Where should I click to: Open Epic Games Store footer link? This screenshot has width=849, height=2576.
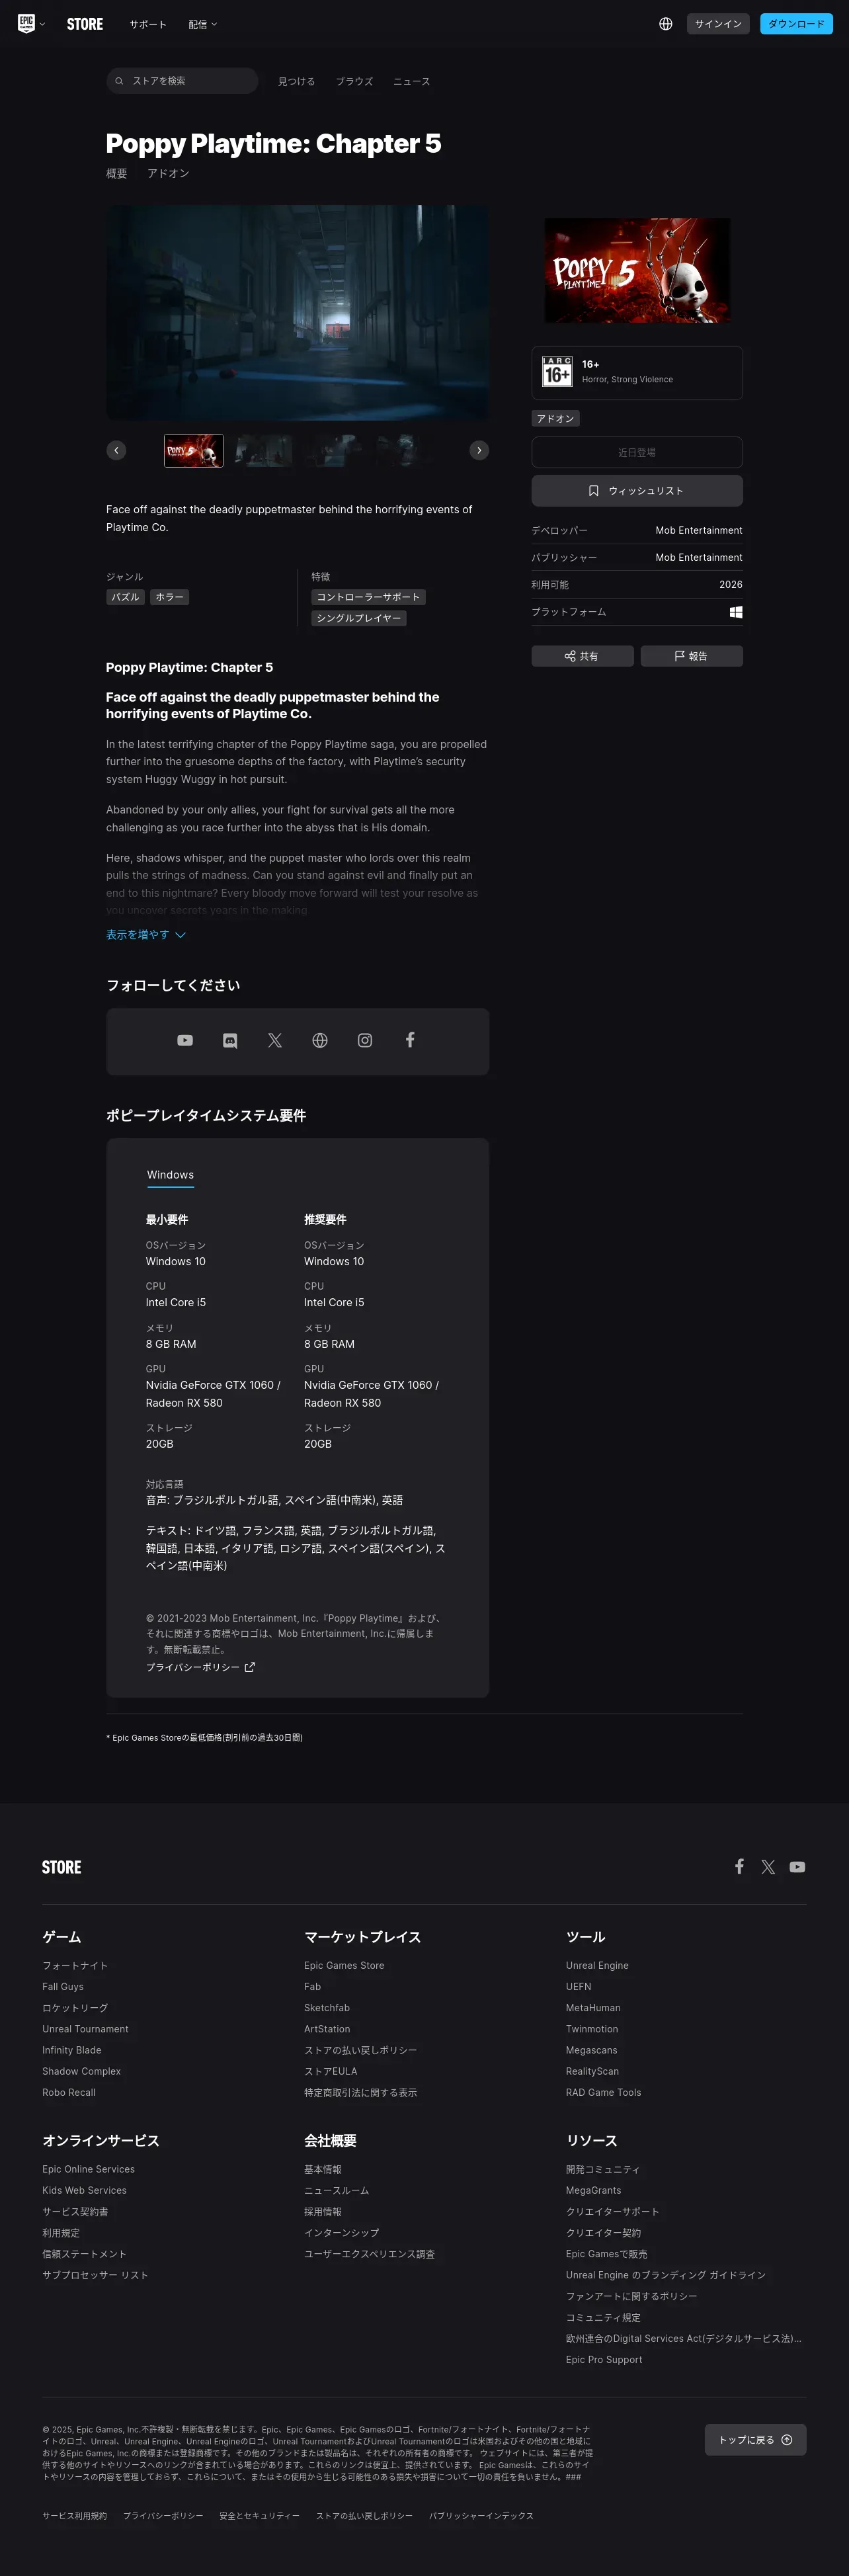(x=344, y=1965)
